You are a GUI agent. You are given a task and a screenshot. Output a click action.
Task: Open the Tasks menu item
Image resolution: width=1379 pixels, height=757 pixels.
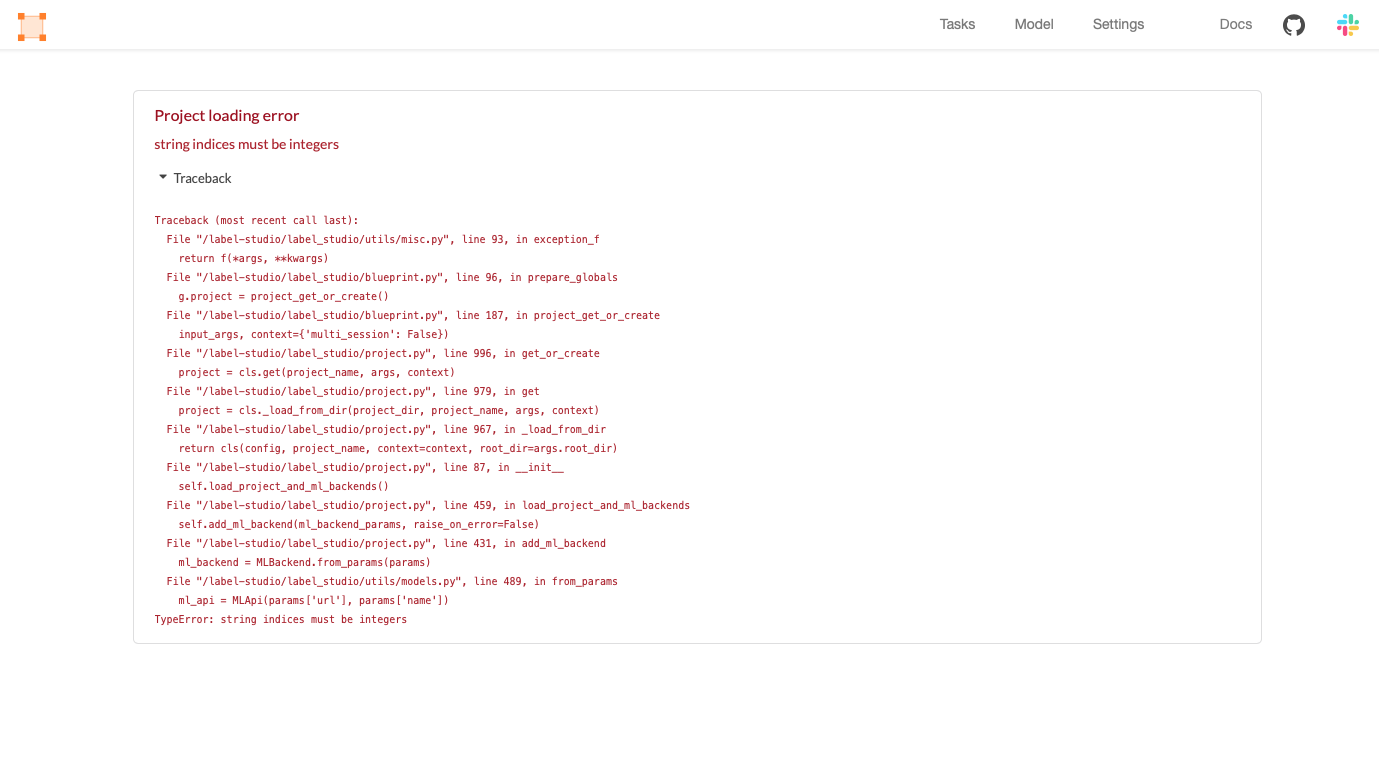956,24
